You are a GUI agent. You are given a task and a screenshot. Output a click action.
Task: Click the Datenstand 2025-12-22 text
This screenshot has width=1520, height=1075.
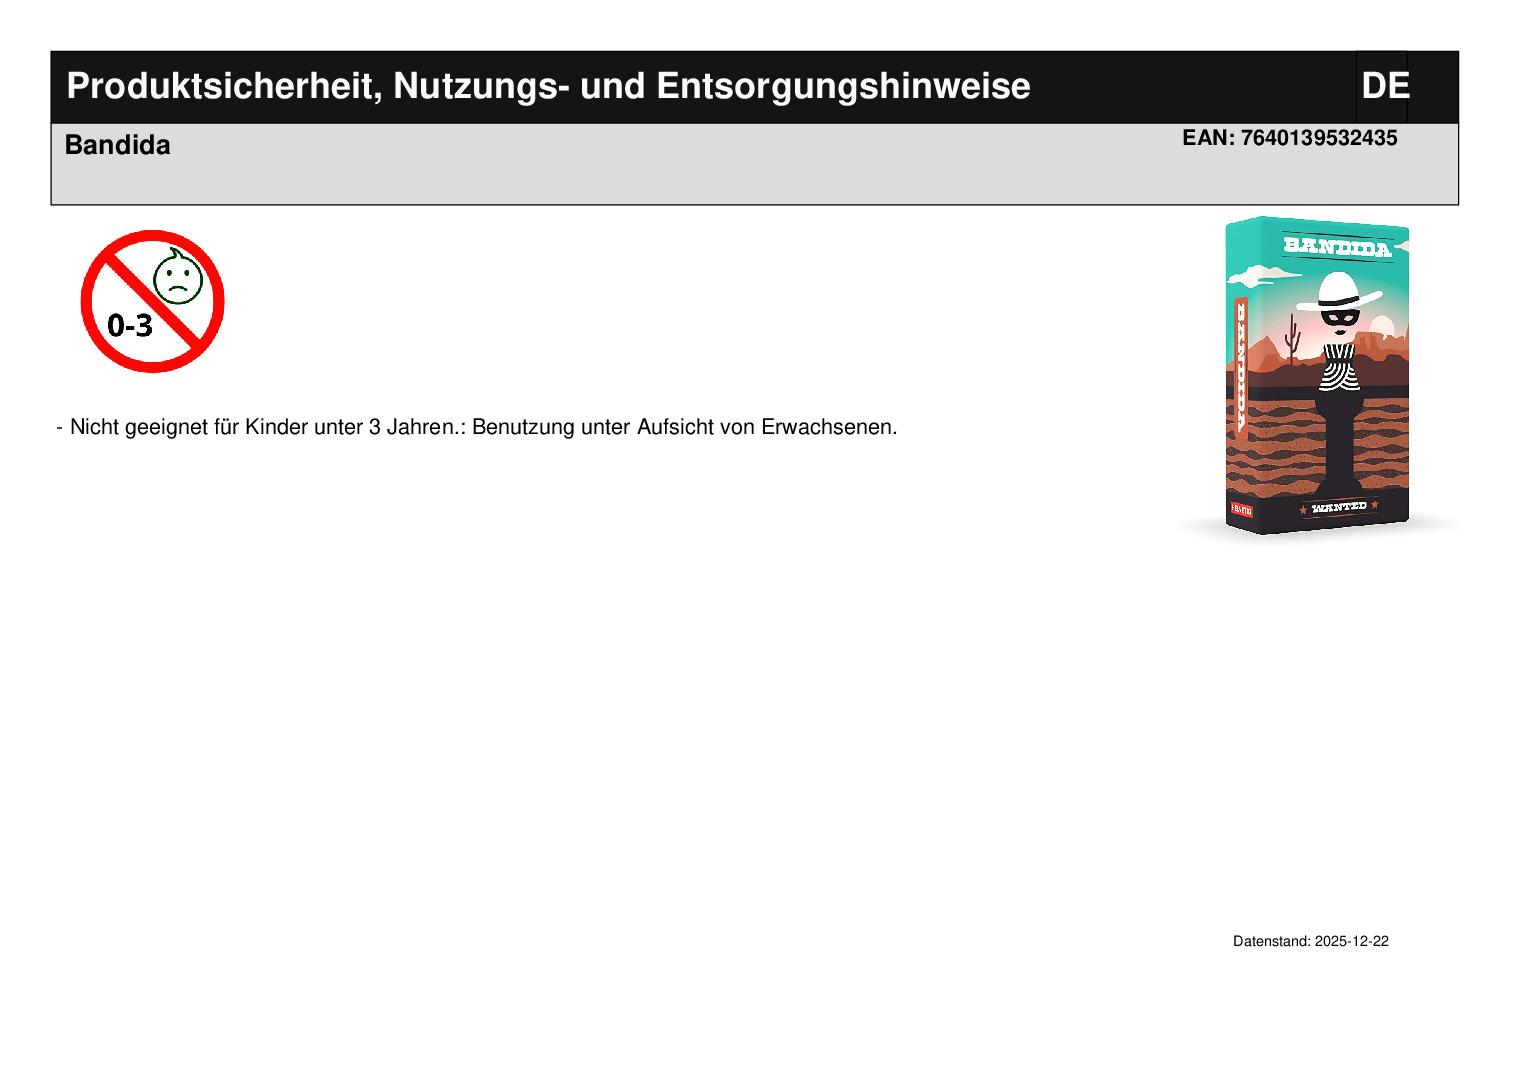point(1310,941)
